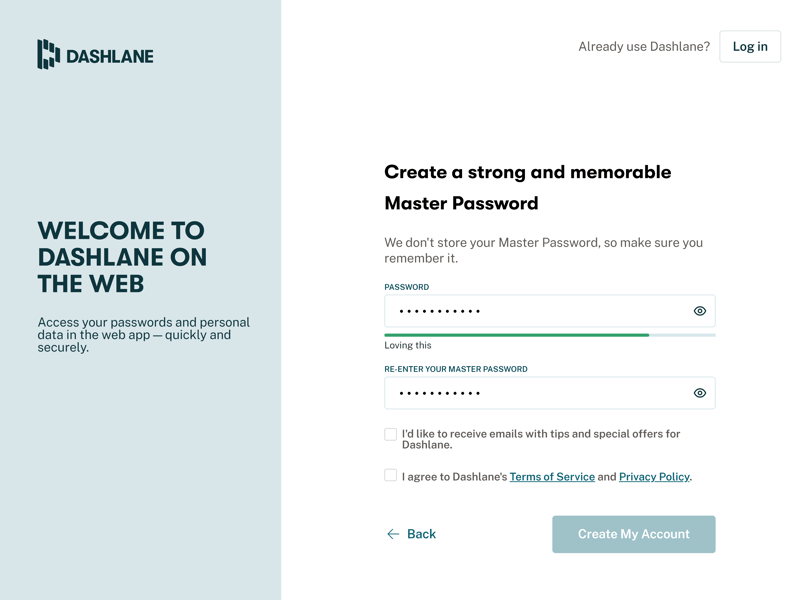Viewport: 800px width, 600px height.
Task: Enable the tips and special offers emails checkbox
Action: tap(391, 434)
